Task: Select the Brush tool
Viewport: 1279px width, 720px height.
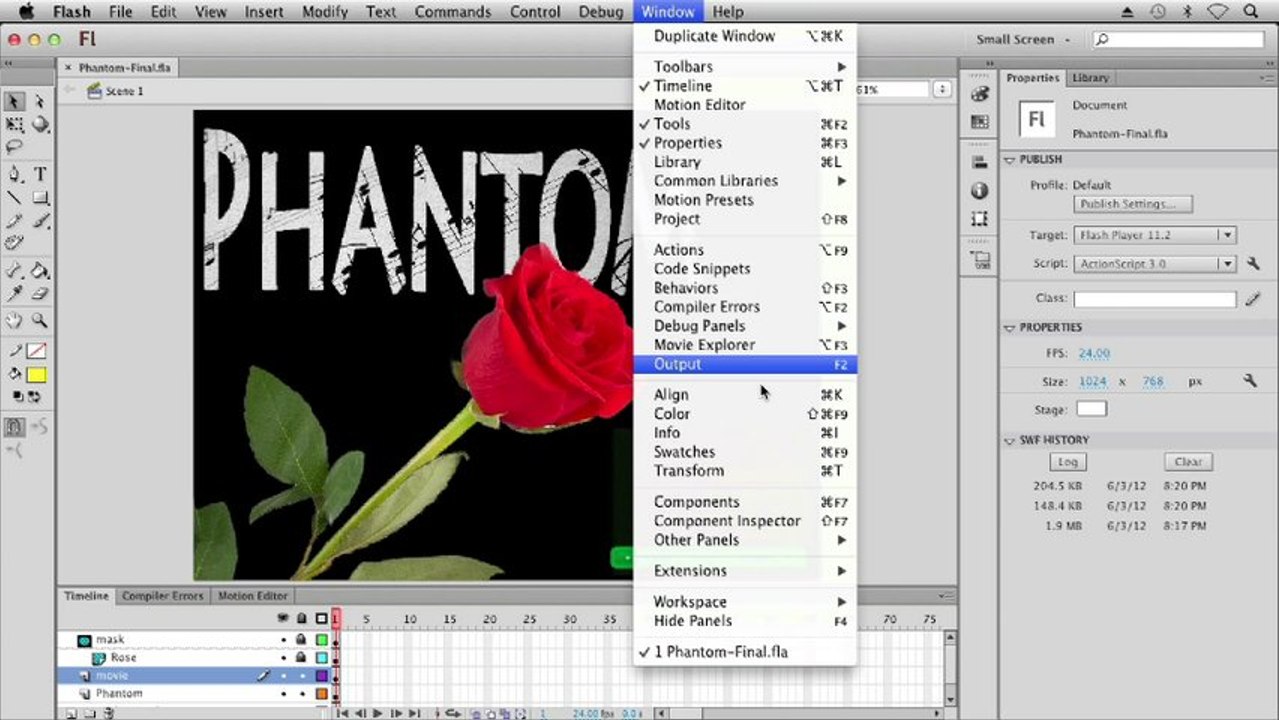Action: click(x=40, y=220)
